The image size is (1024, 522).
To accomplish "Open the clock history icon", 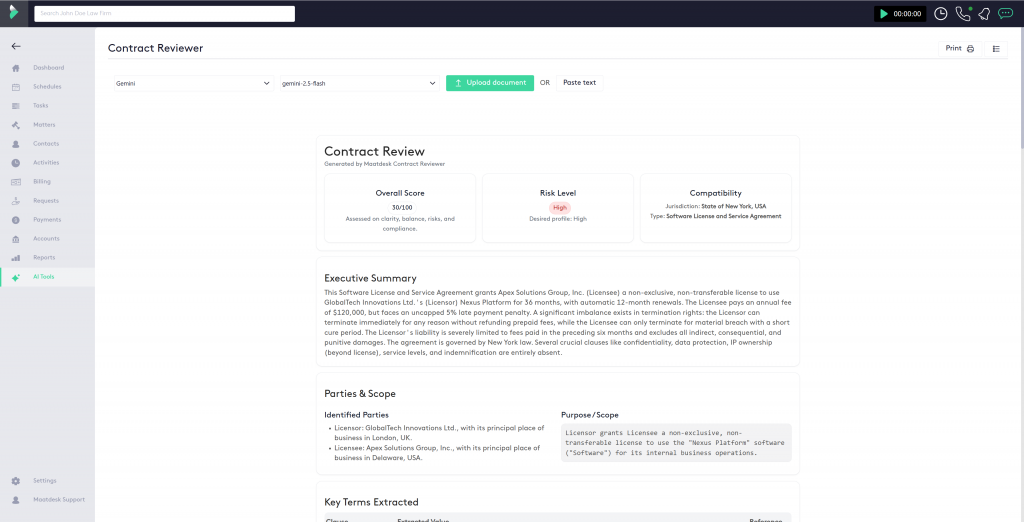I will (x=940, y=14).
